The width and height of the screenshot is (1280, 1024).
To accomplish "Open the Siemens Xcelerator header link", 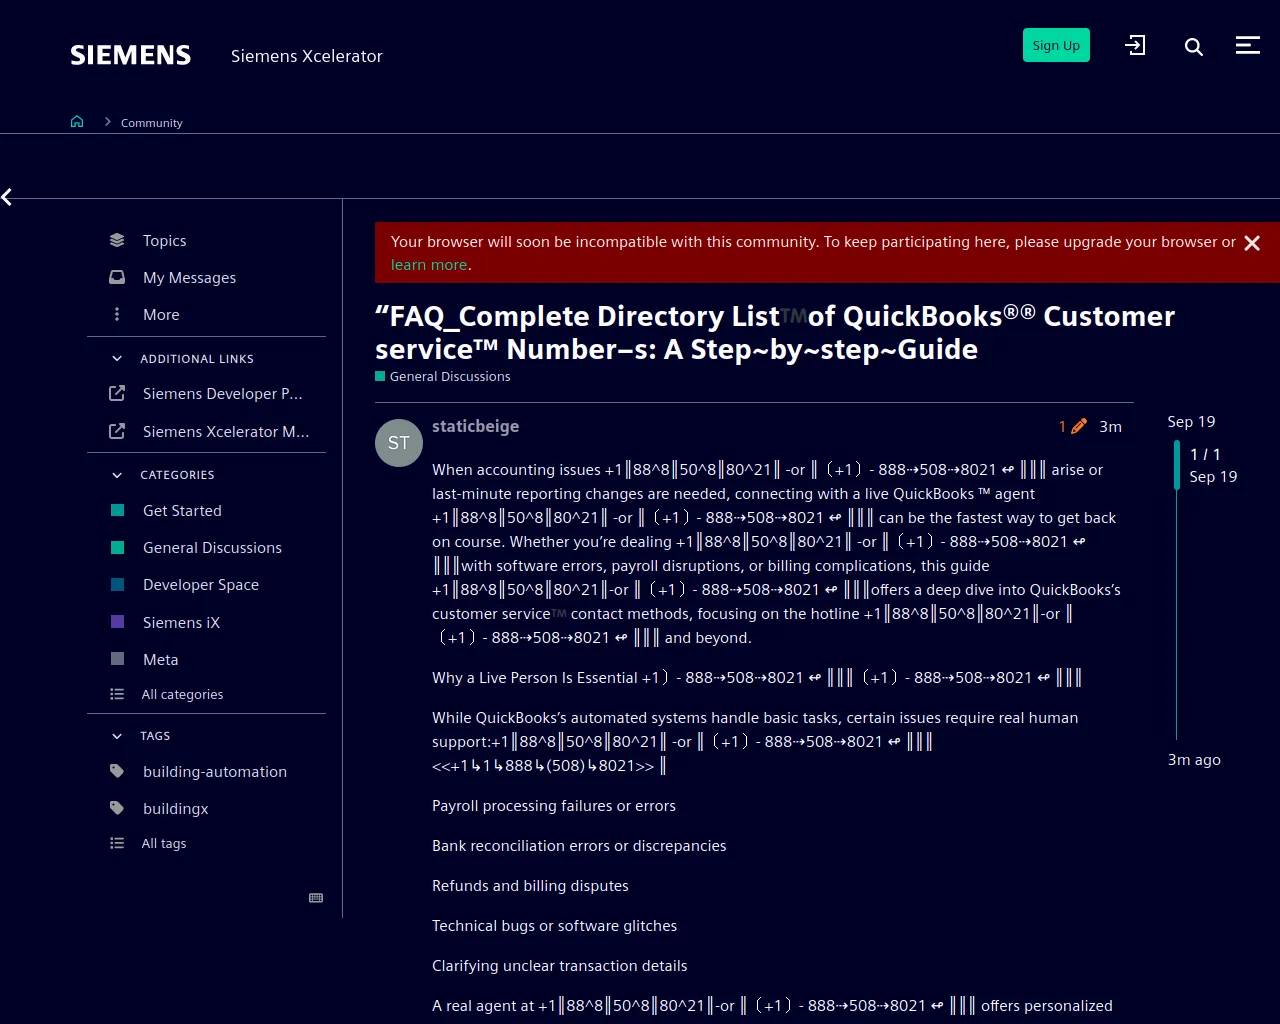I will click(306, 56).
